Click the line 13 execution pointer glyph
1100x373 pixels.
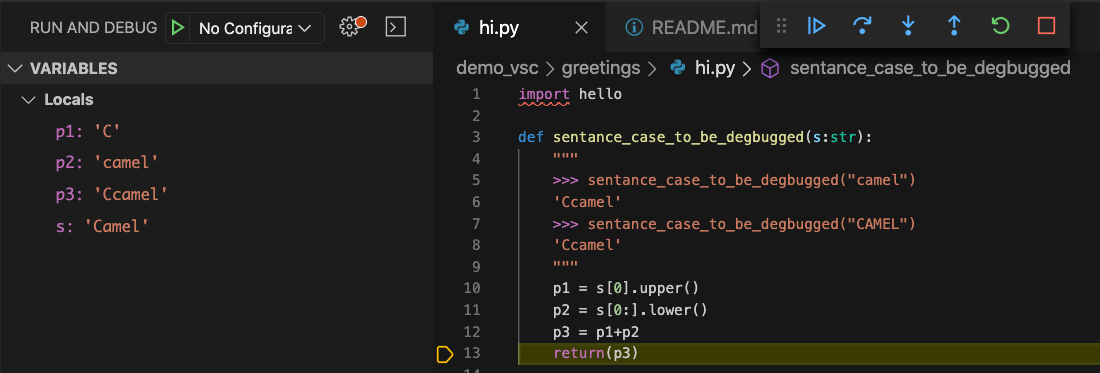pos(445,354)
